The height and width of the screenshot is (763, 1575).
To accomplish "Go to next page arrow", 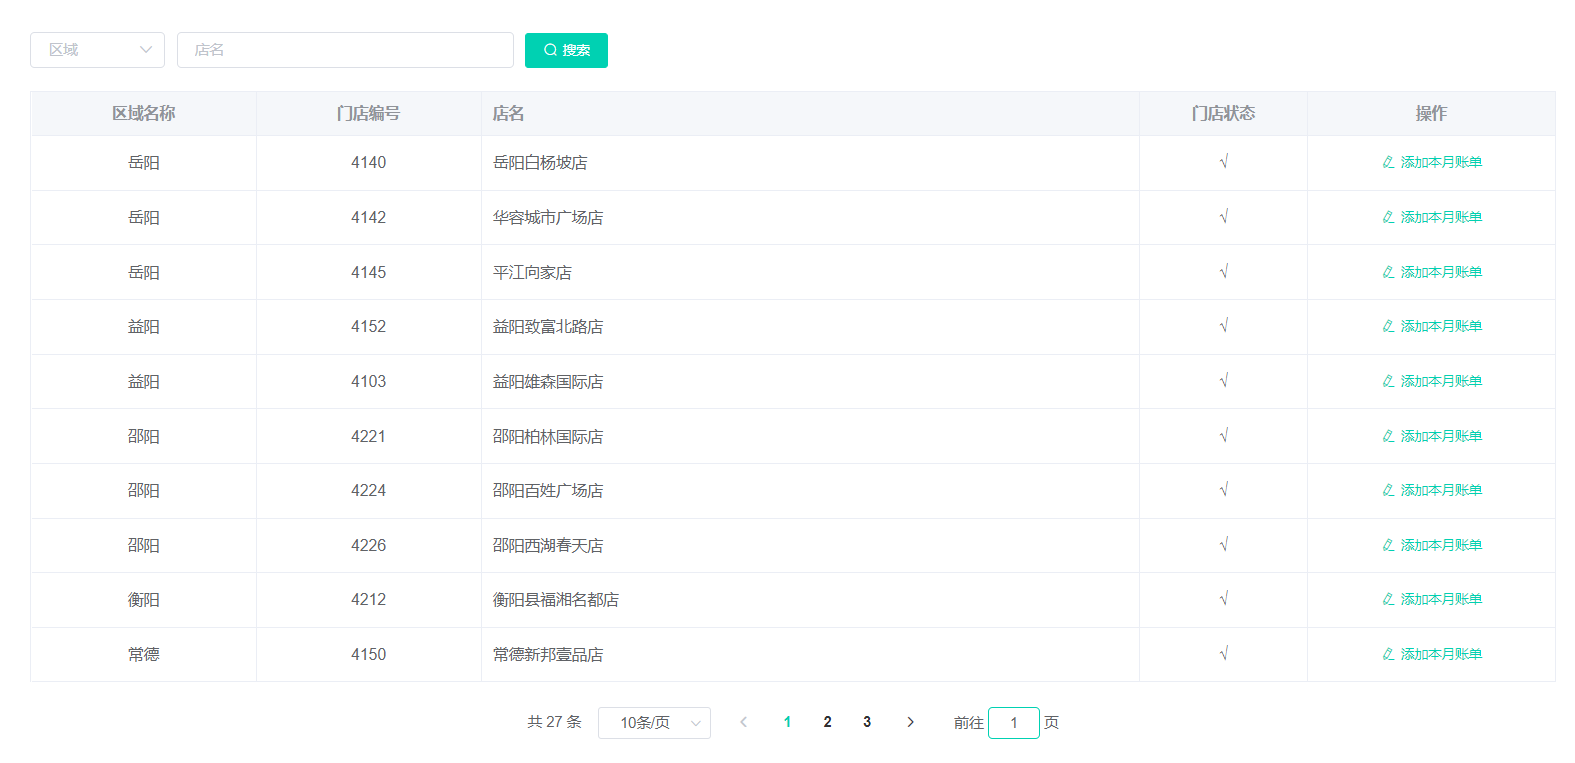I will [910, 722].
